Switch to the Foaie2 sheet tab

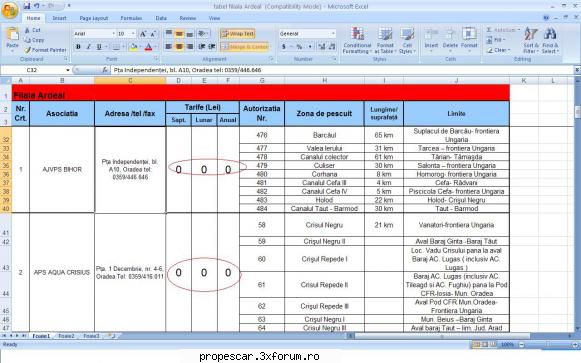tap(66, 336)
